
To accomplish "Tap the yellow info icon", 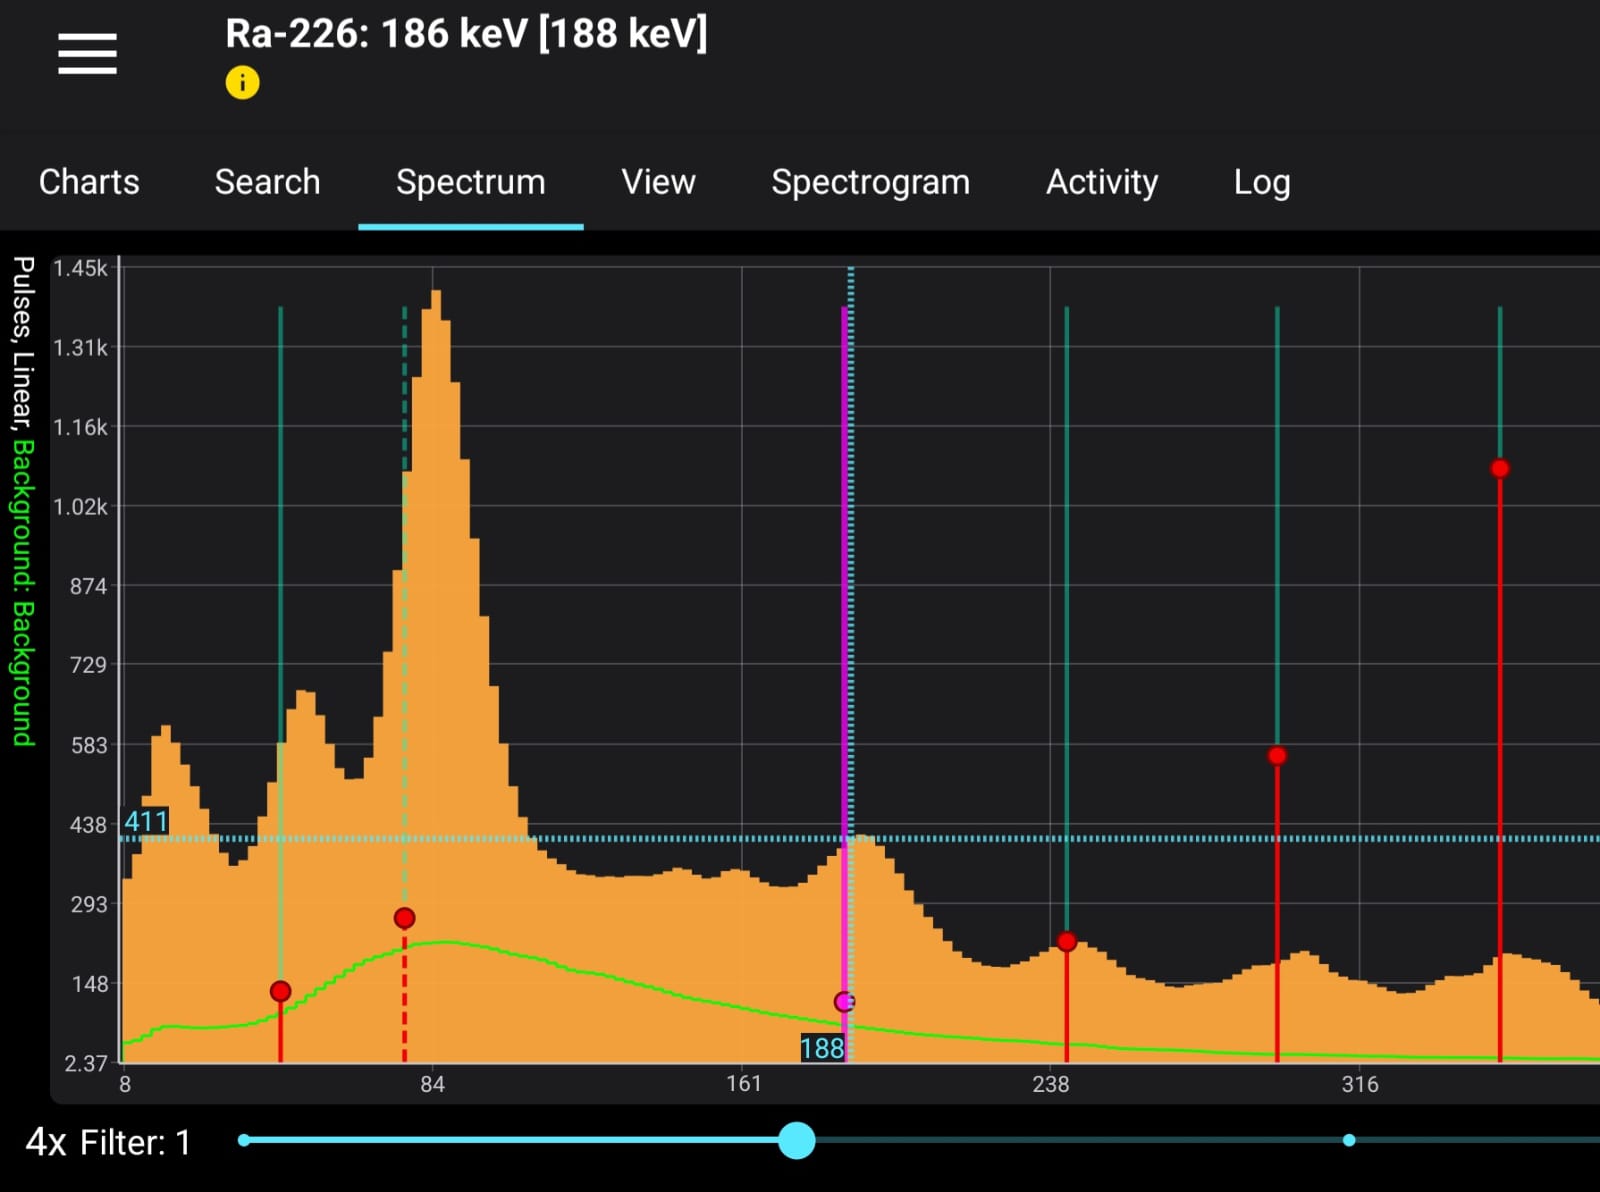I will coord(242,82).
